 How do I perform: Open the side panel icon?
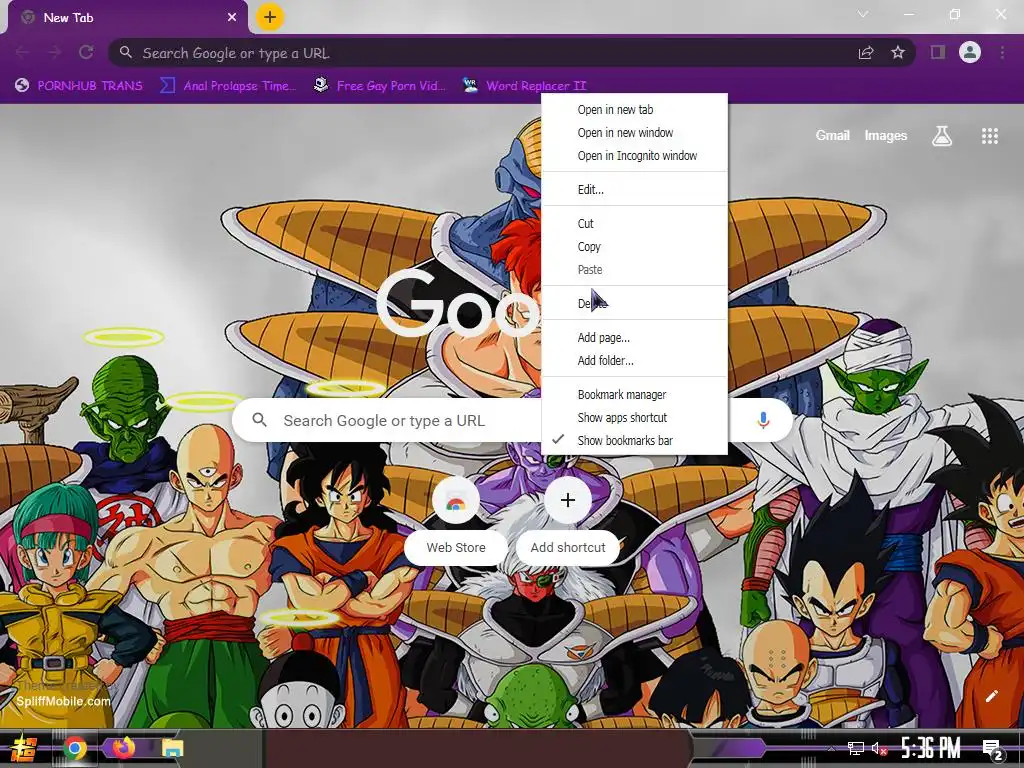pos(938,52)
